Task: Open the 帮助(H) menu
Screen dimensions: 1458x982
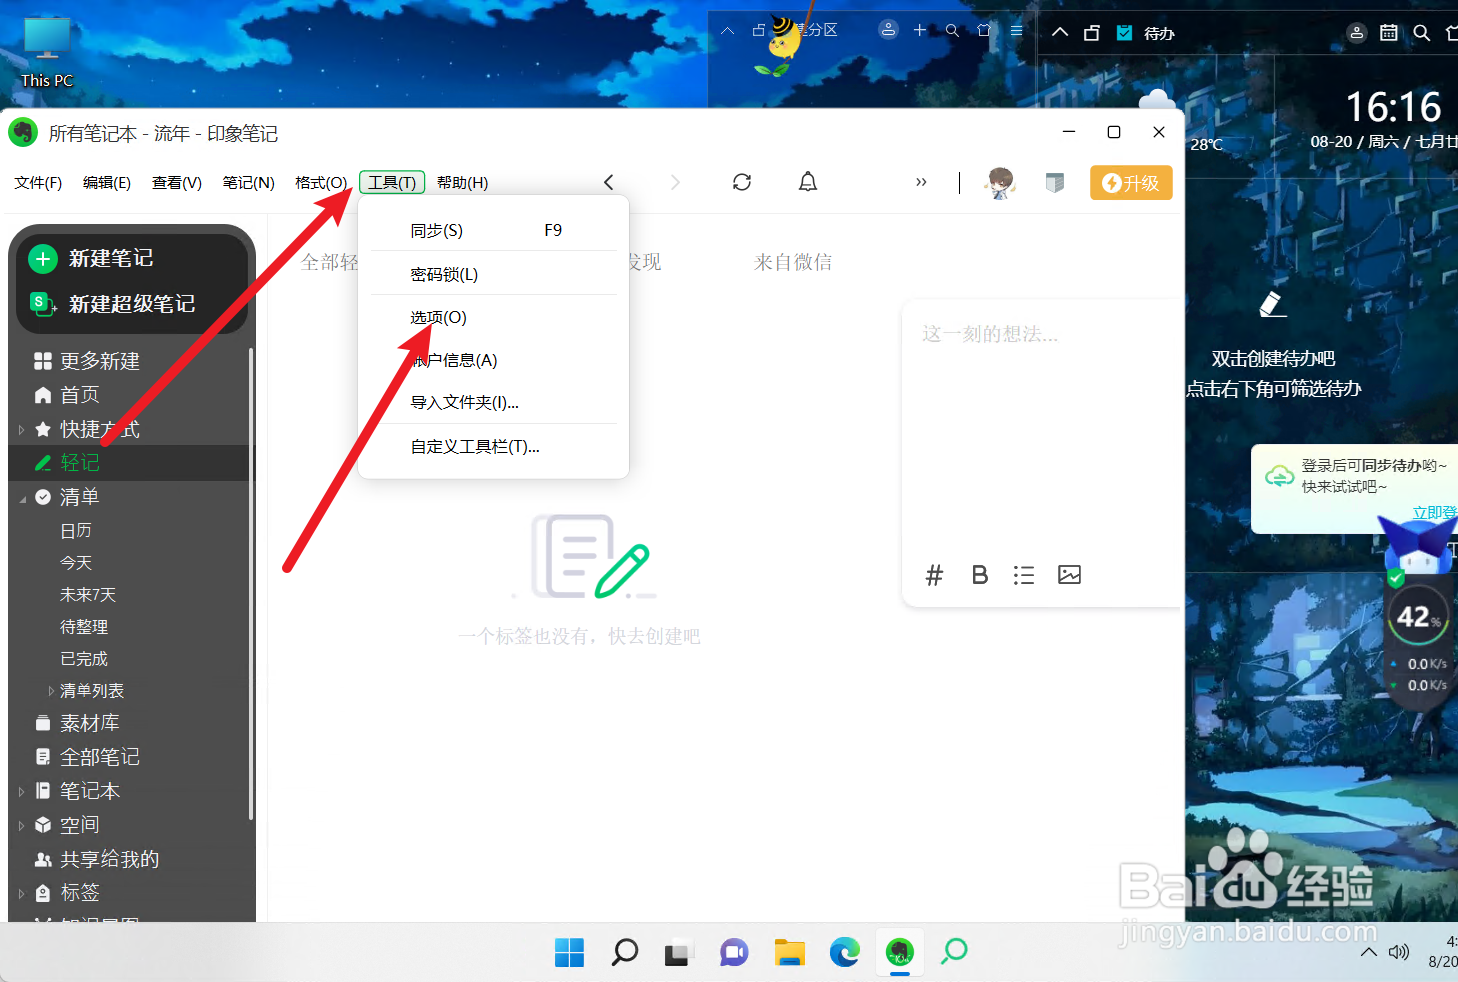Action: tap(463, 183)
